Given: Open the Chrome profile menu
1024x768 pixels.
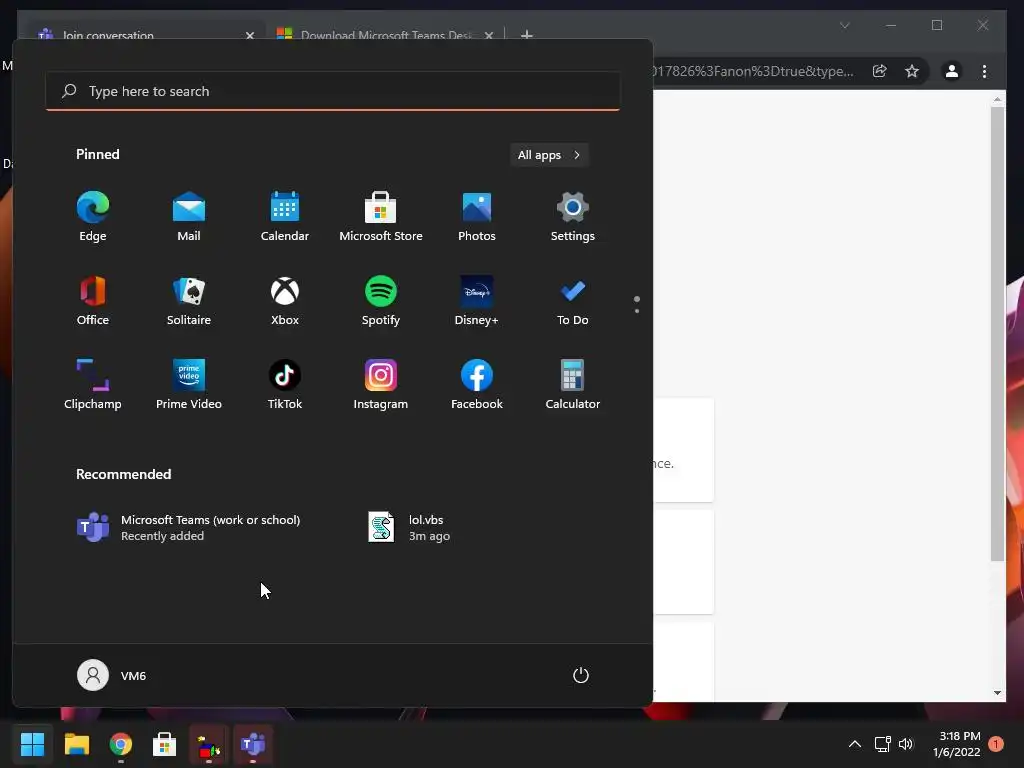Looking at the screenshot, I should (x=952, y=71).
